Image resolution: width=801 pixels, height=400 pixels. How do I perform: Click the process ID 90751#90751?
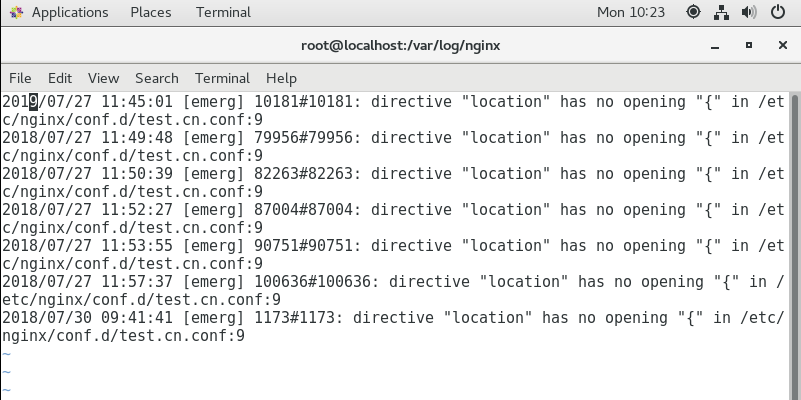click(x=303, y=246)
